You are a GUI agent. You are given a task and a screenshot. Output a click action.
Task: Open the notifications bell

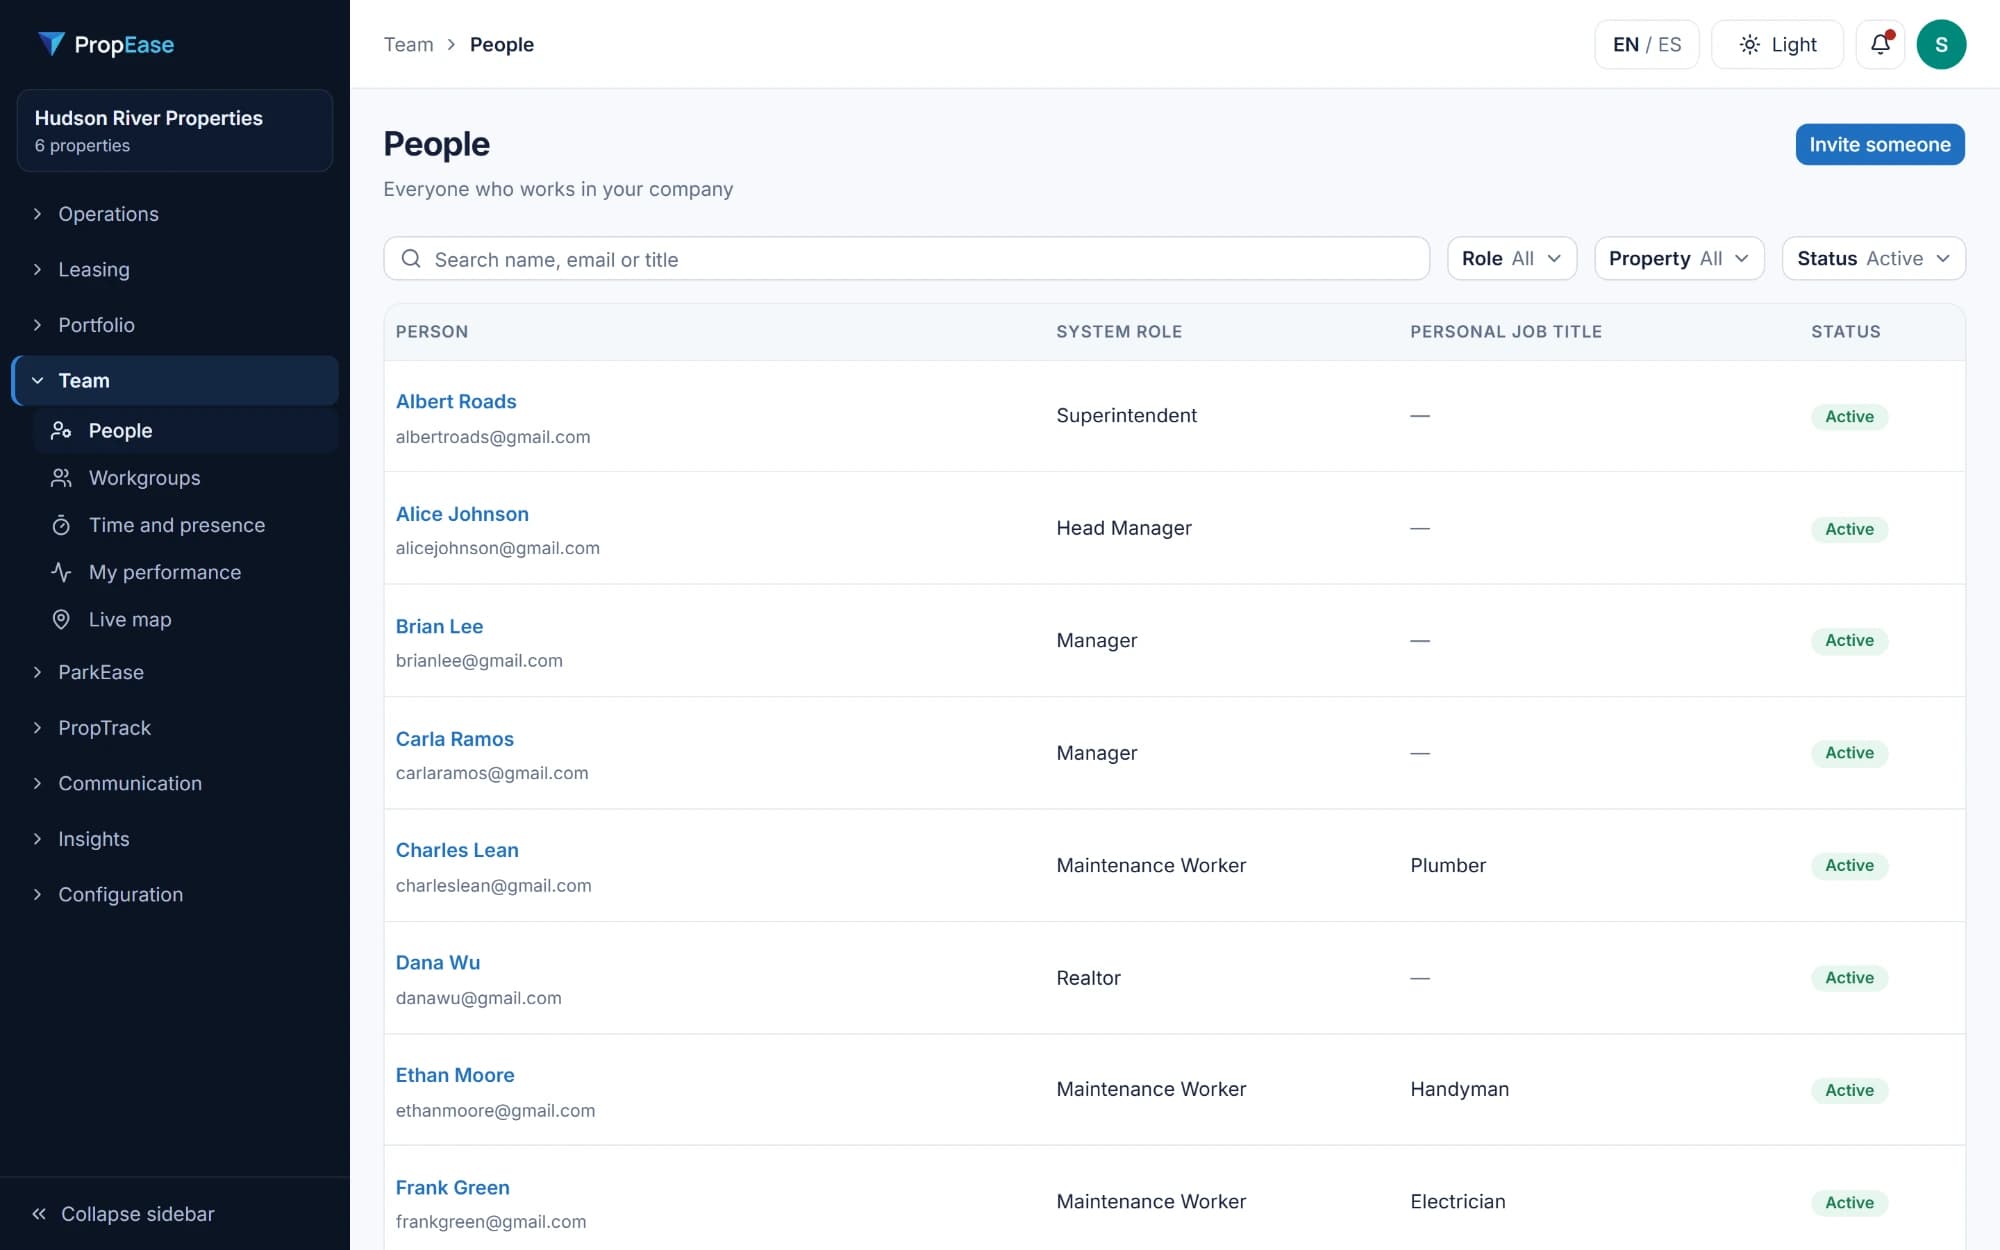click(x=1880, y=44)
